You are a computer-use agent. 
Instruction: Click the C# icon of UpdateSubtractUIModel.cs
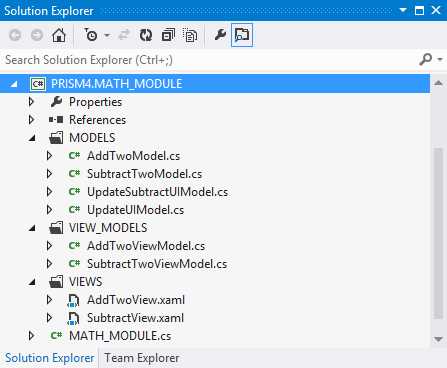click(74, 191)
